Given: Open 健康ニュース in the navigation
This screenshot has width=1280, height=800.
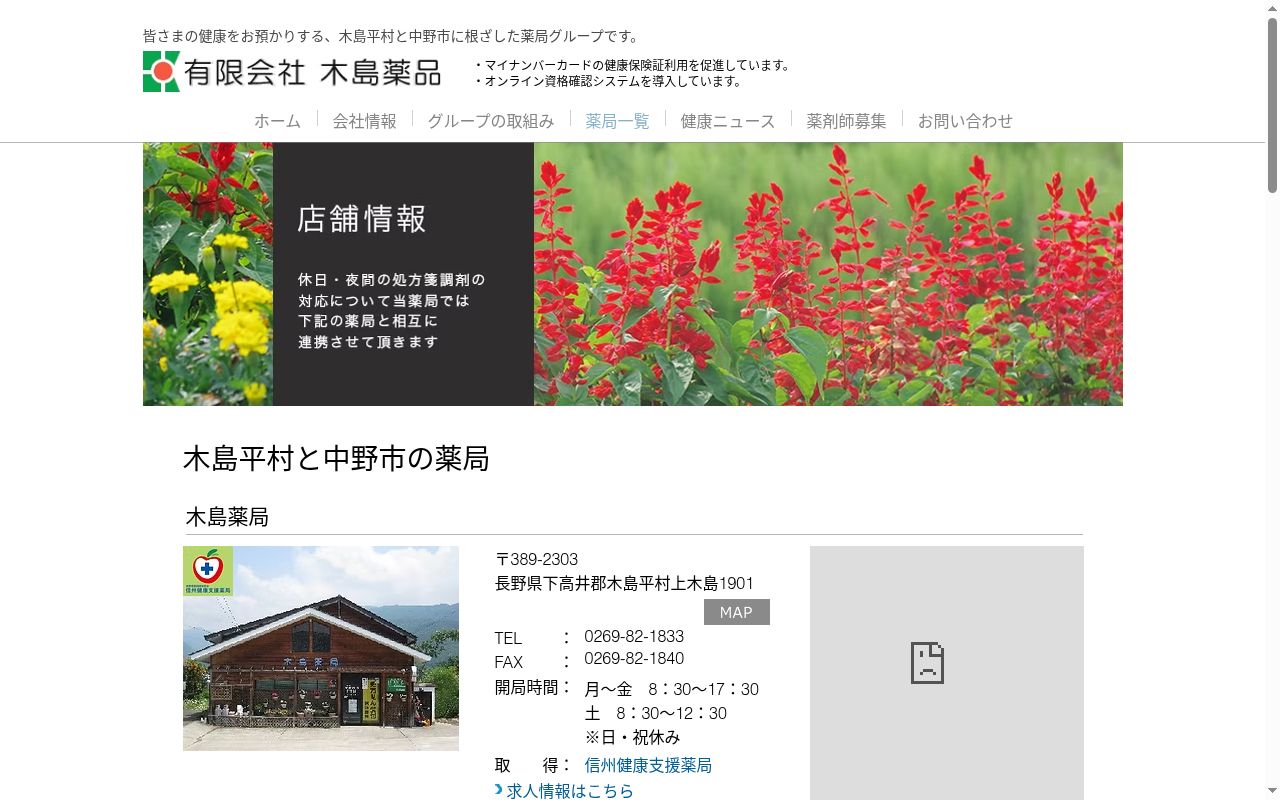Looking at the screenshot, I should (727, 121).
